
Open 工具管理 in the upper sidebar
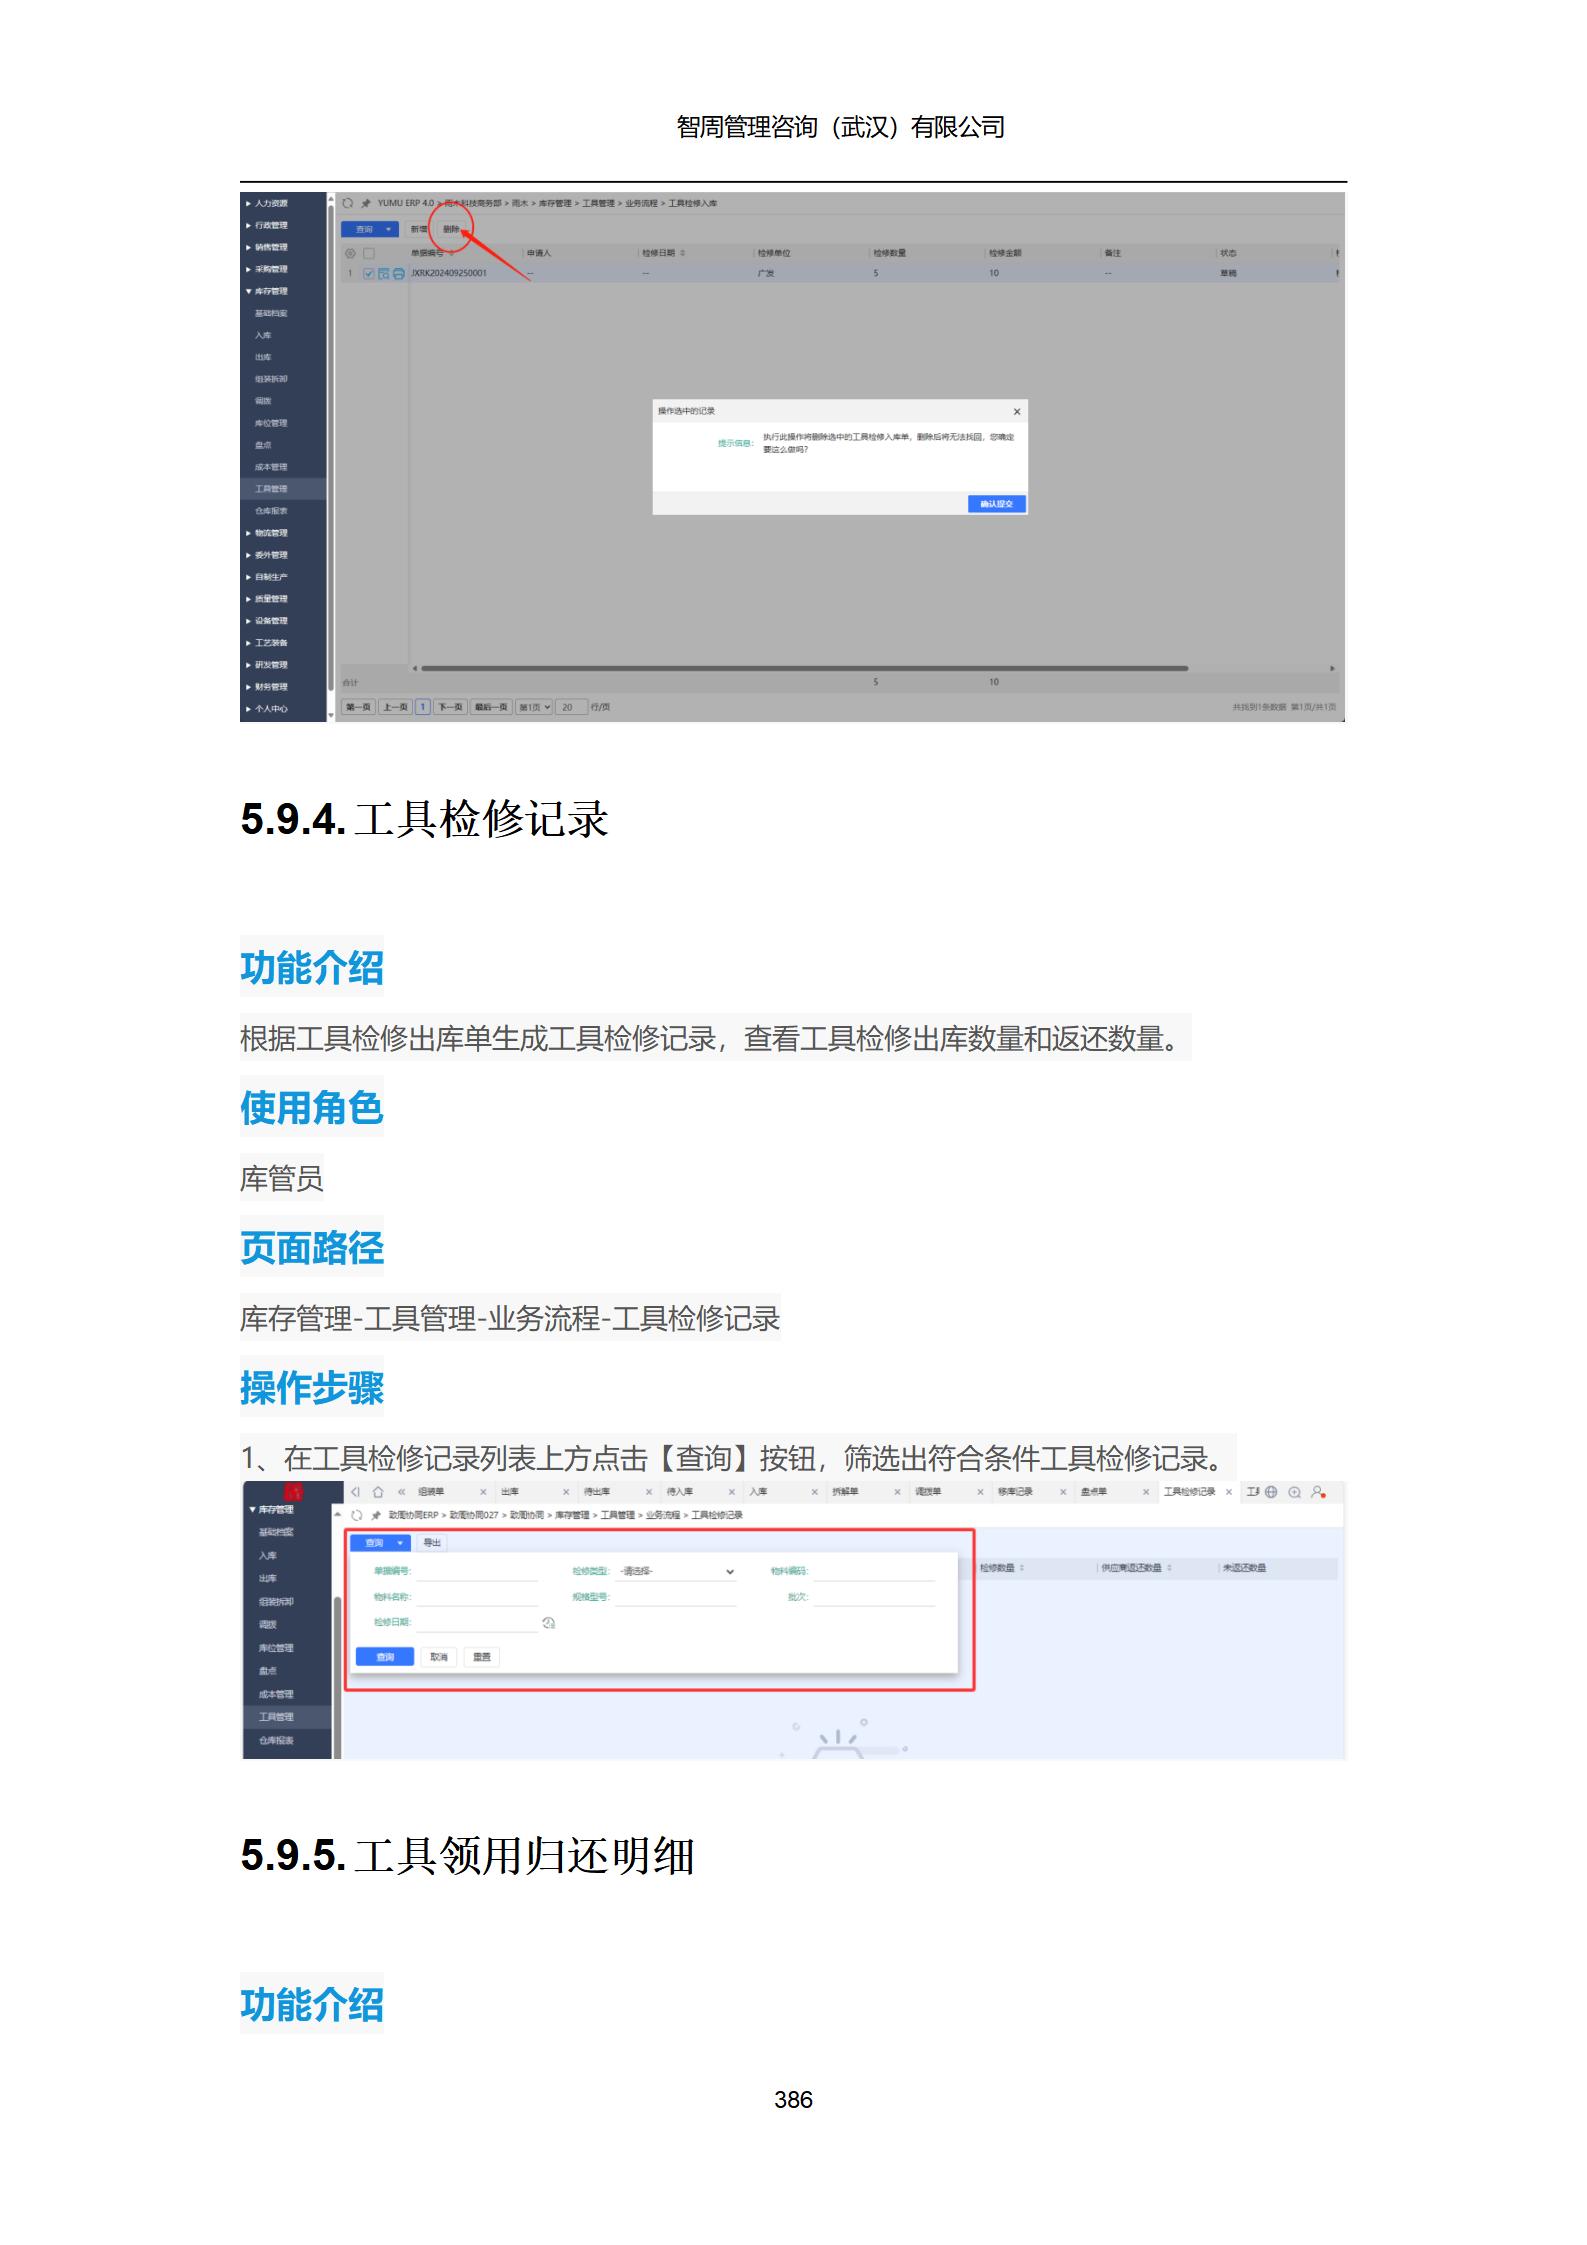271,489
